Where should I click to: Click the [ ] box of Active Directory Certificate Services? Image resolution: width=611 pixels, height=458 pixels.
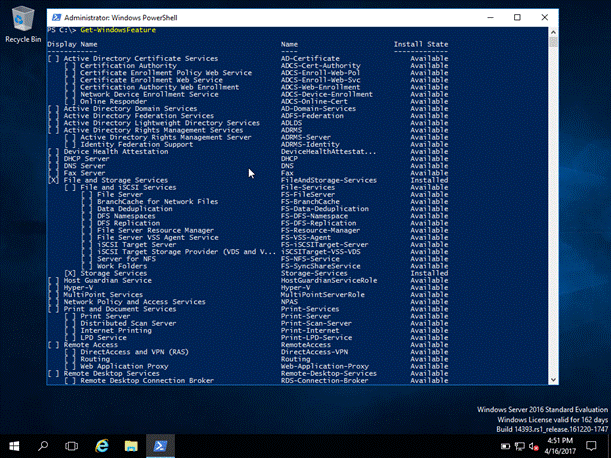pos(54,58)
